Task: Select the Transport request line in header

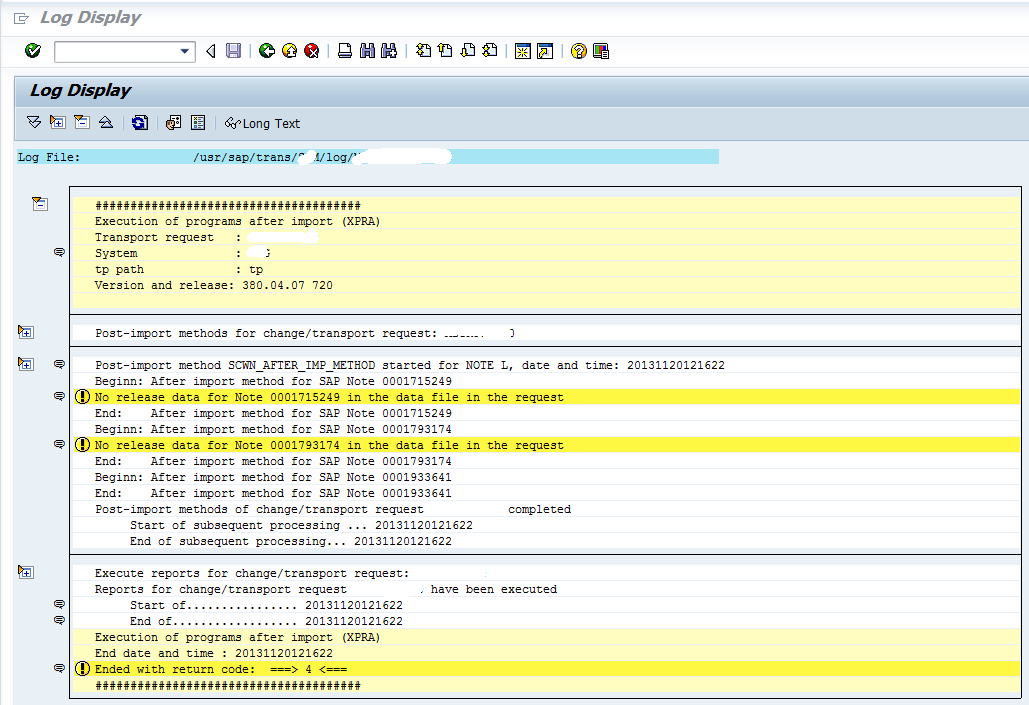Action: 546,237
